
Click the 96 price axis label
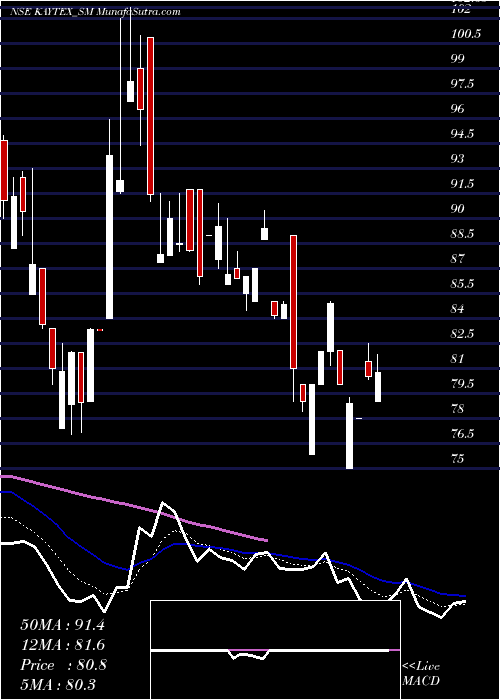click(458, 109)
